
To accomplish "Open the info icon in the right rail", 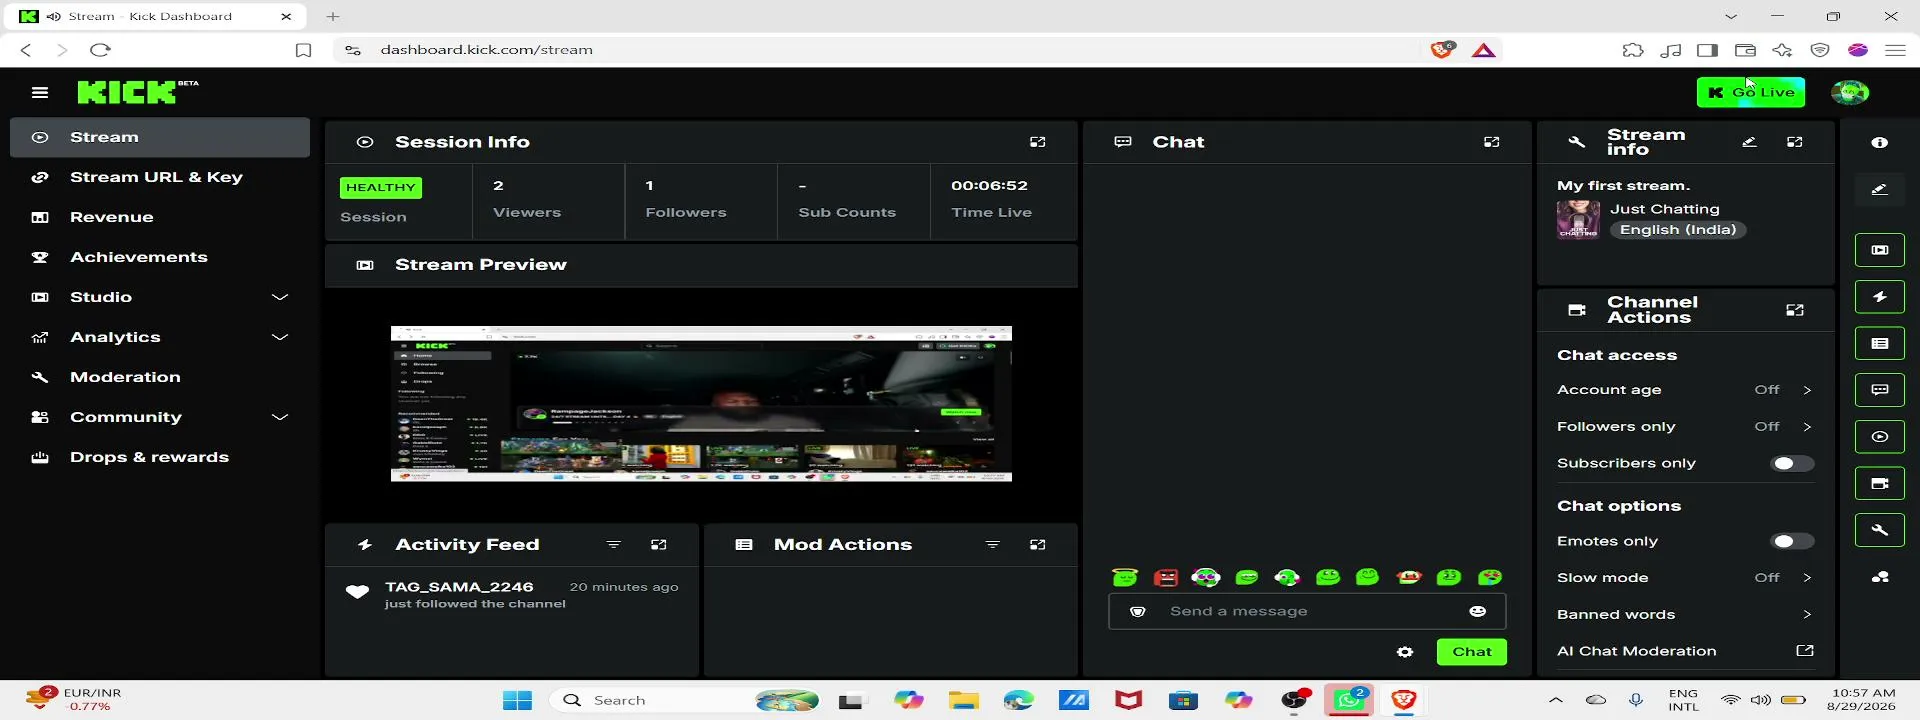I will 1880,143.
